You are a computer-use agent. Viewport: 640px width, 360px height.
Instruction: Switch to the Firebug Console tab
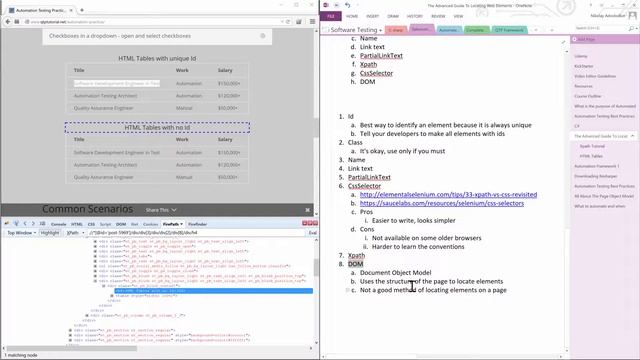pyautogui.click(x=58, y=224)
